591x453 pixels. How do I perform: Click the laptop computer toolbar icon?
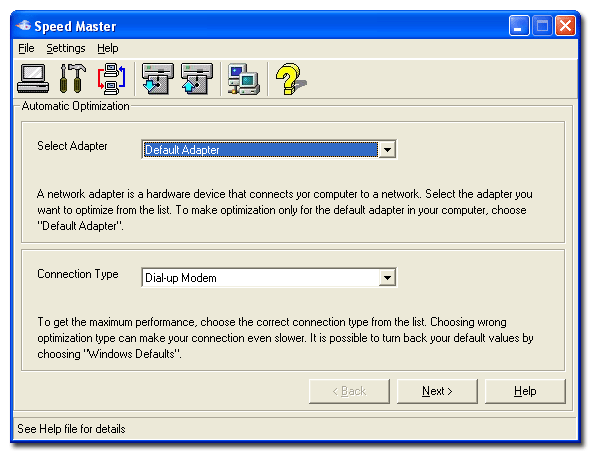33,78
